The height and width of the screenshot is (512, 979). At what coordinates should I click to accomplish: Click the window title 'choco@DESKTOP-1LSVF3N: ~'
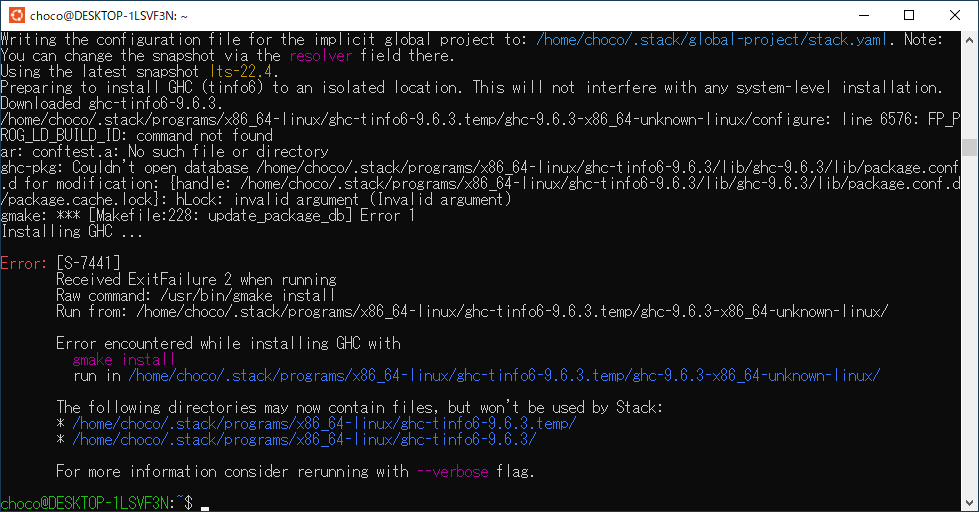[109, 16]
